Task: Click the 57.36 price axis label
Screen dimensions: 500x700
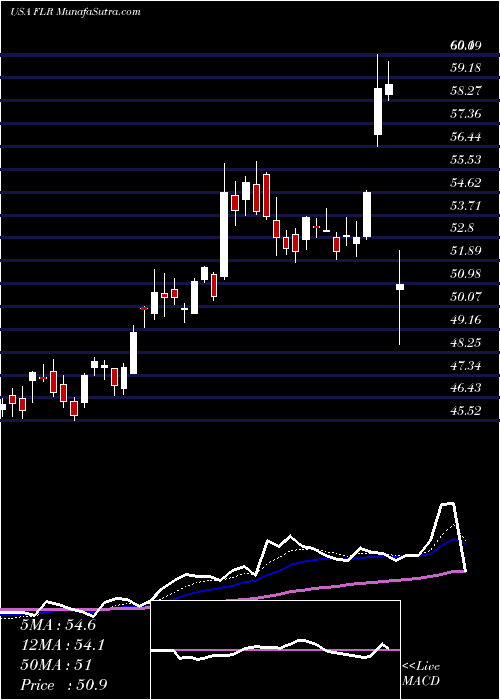Action: (466, 113)
